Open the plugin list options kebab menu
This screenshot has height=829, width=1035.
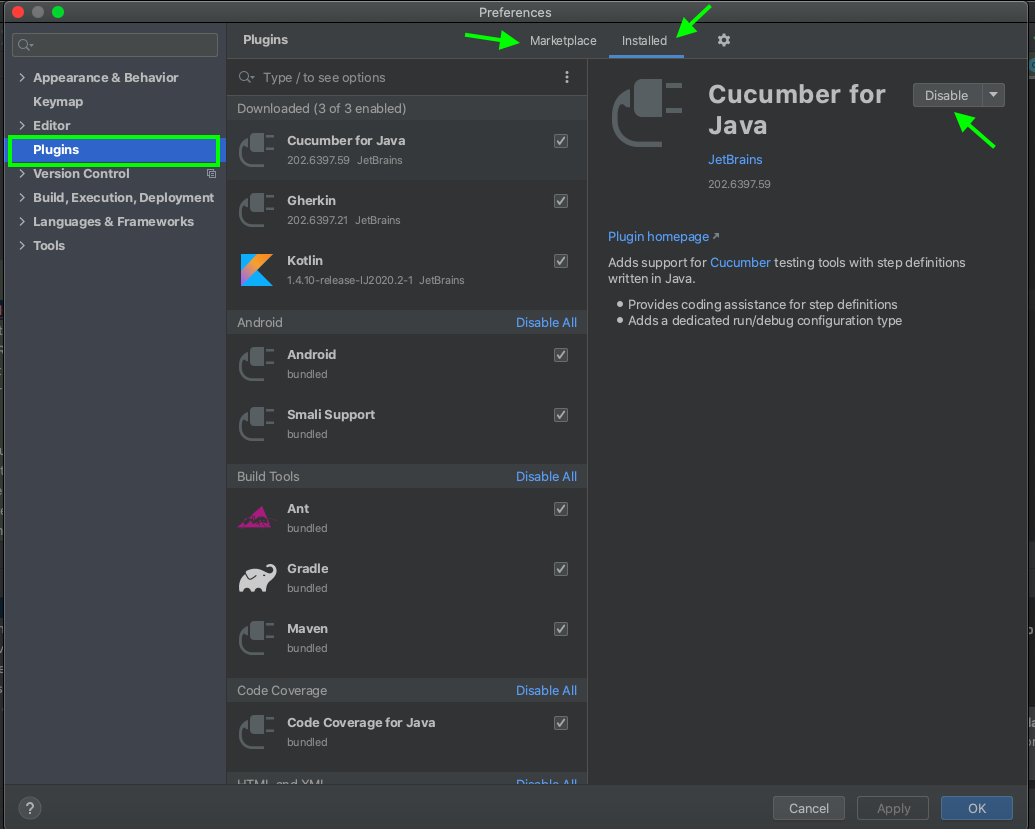(566, 77)
